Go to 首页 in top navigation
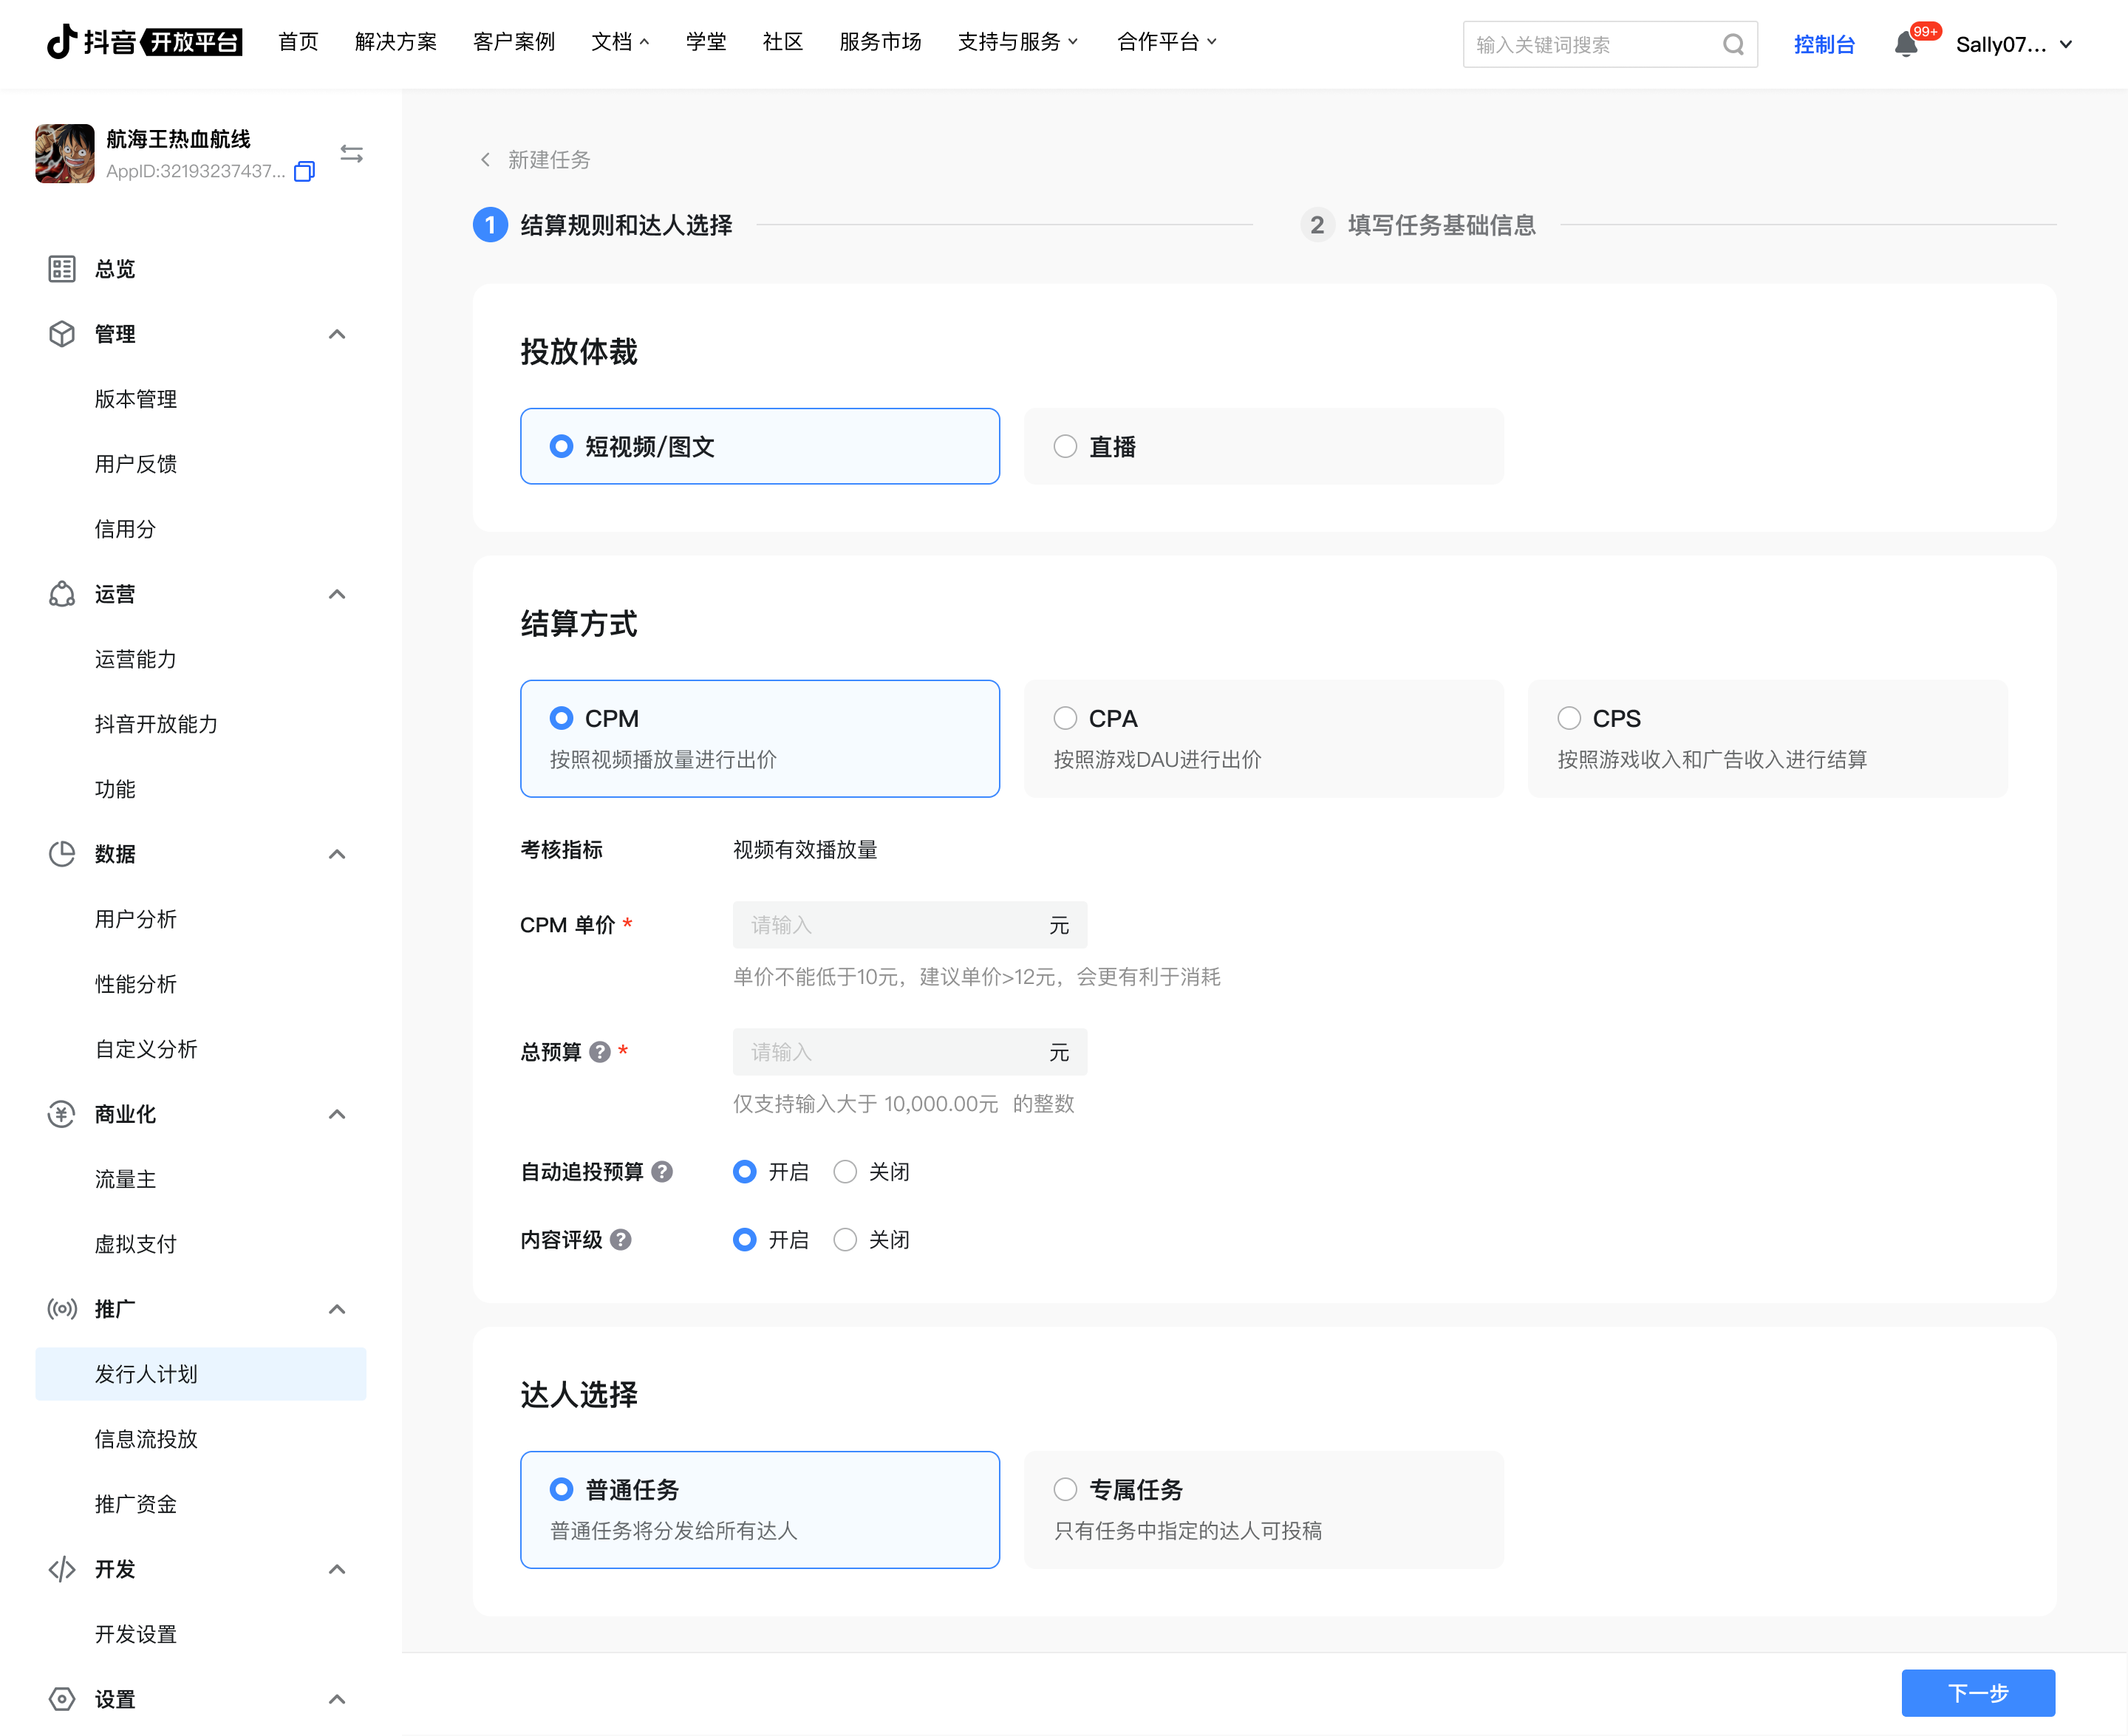 click(298, 42)
